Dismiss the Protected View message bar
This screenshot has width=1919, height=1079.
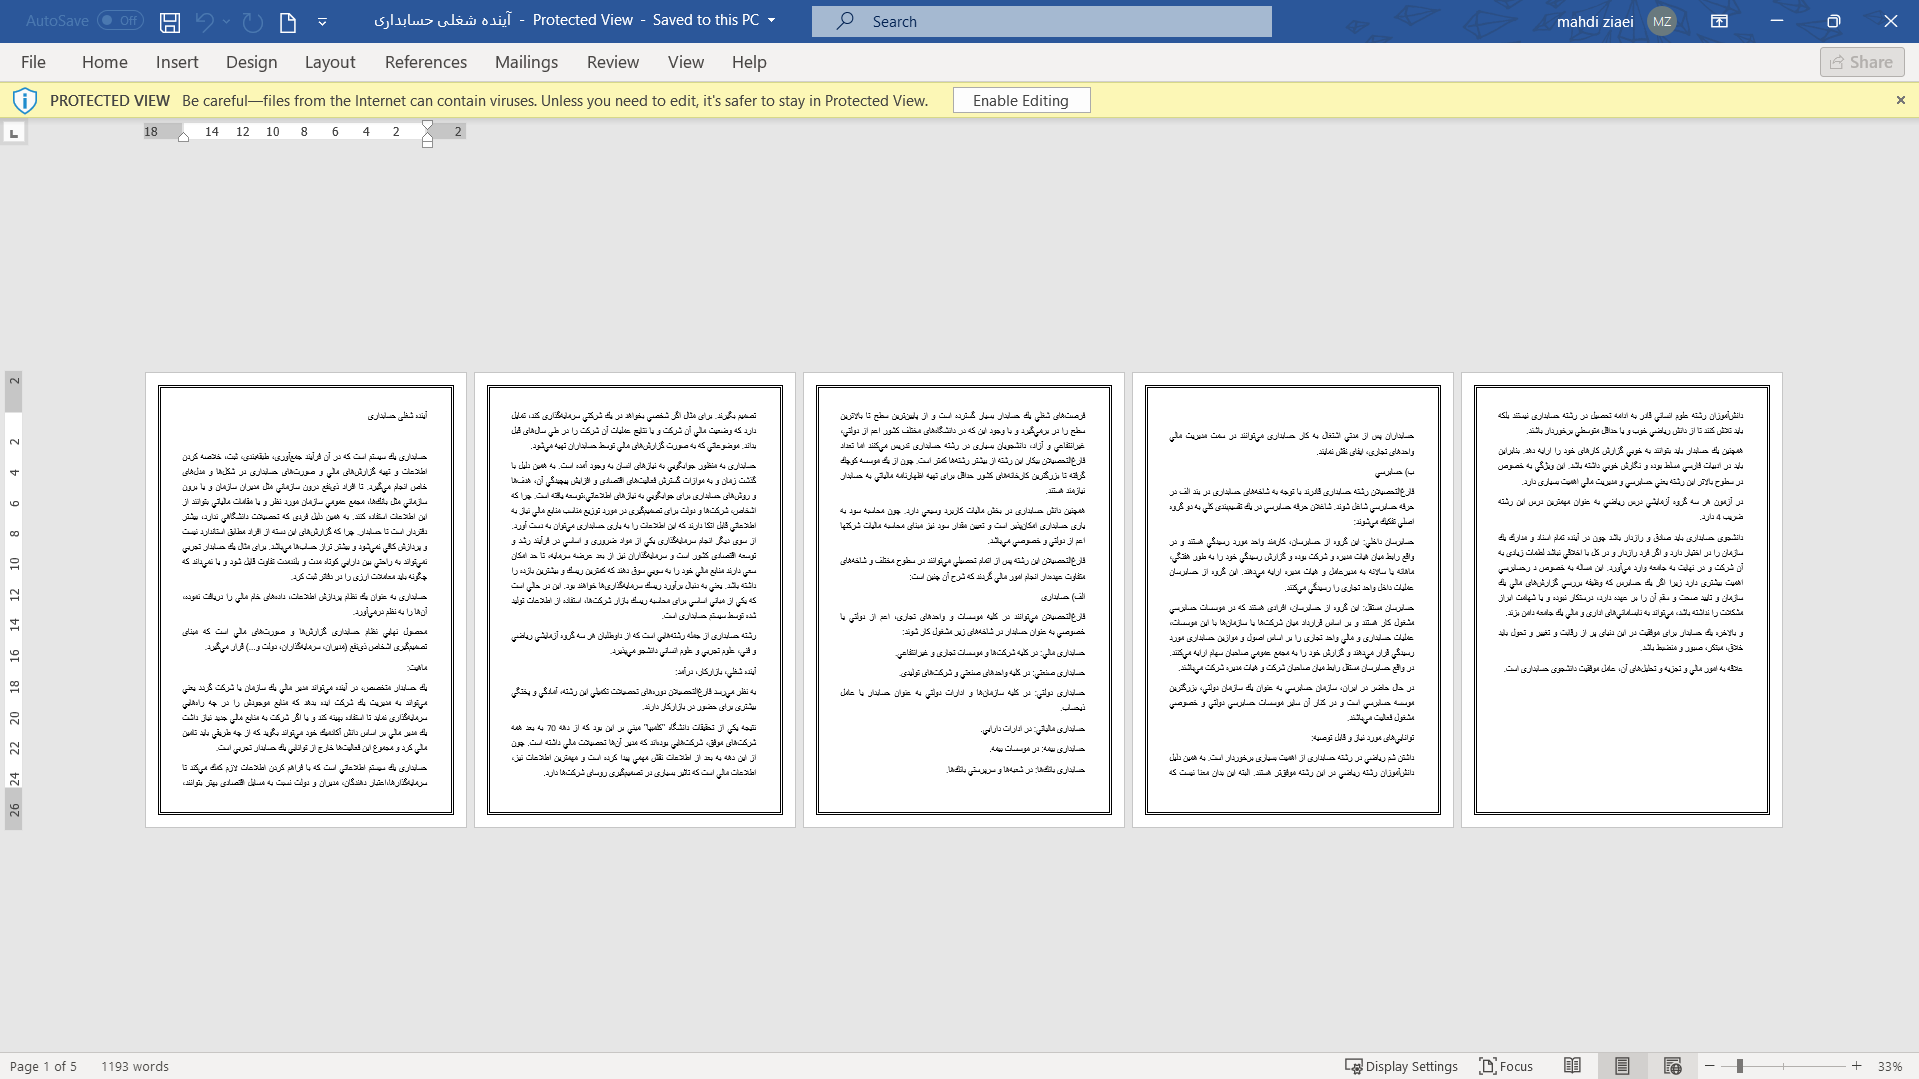click(1901, 100)
